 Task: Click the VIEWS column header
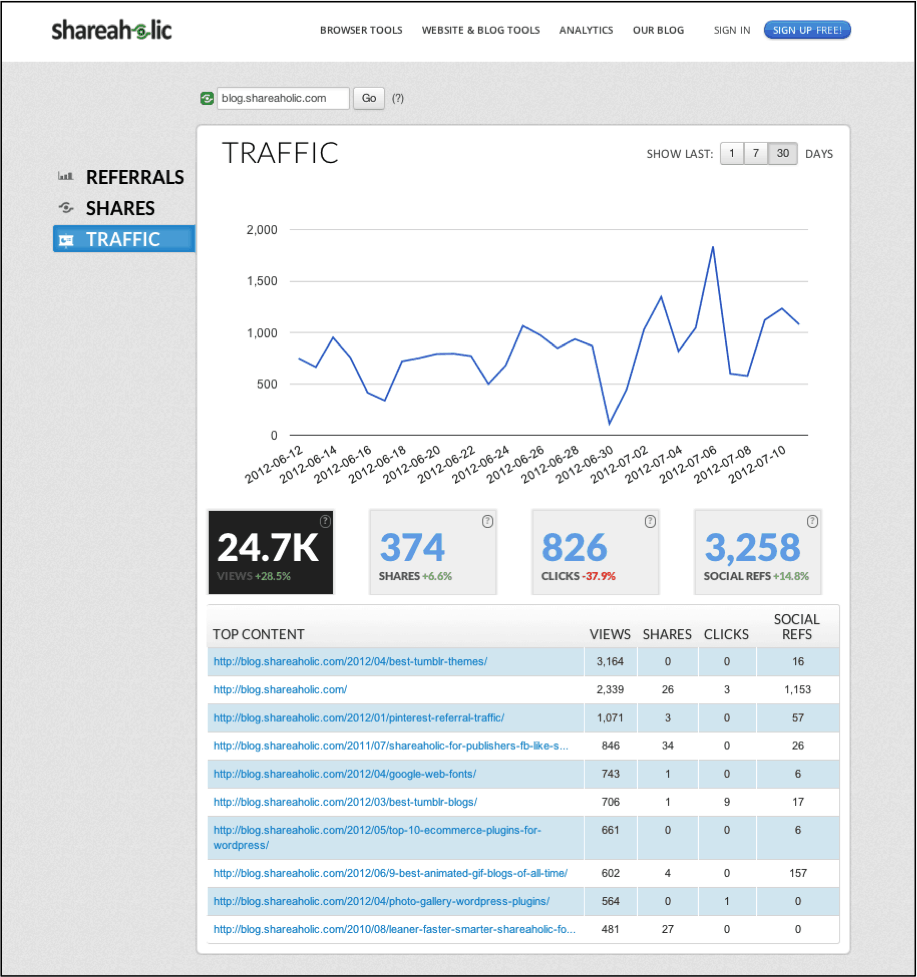611,634
